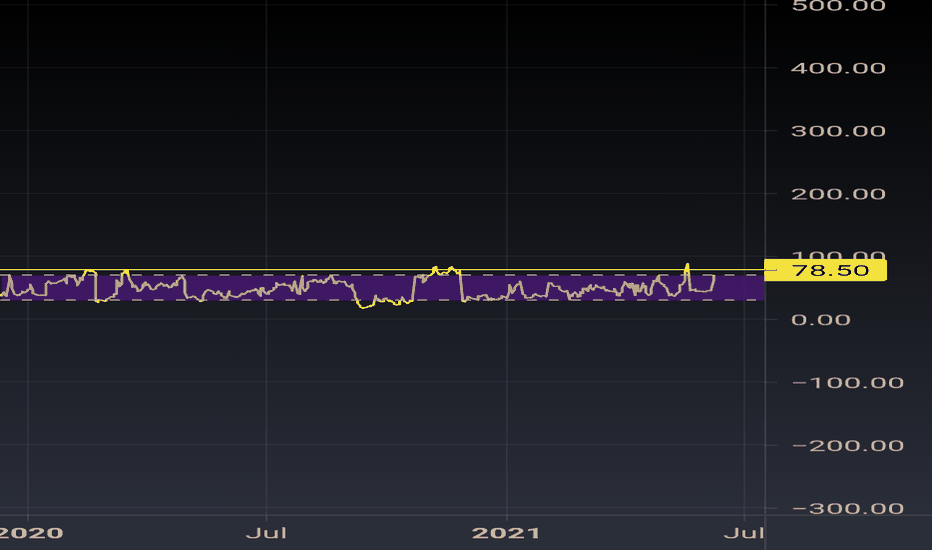Click the Jul label after 2021
Screen dimensions: 932x550
[744, 533]
